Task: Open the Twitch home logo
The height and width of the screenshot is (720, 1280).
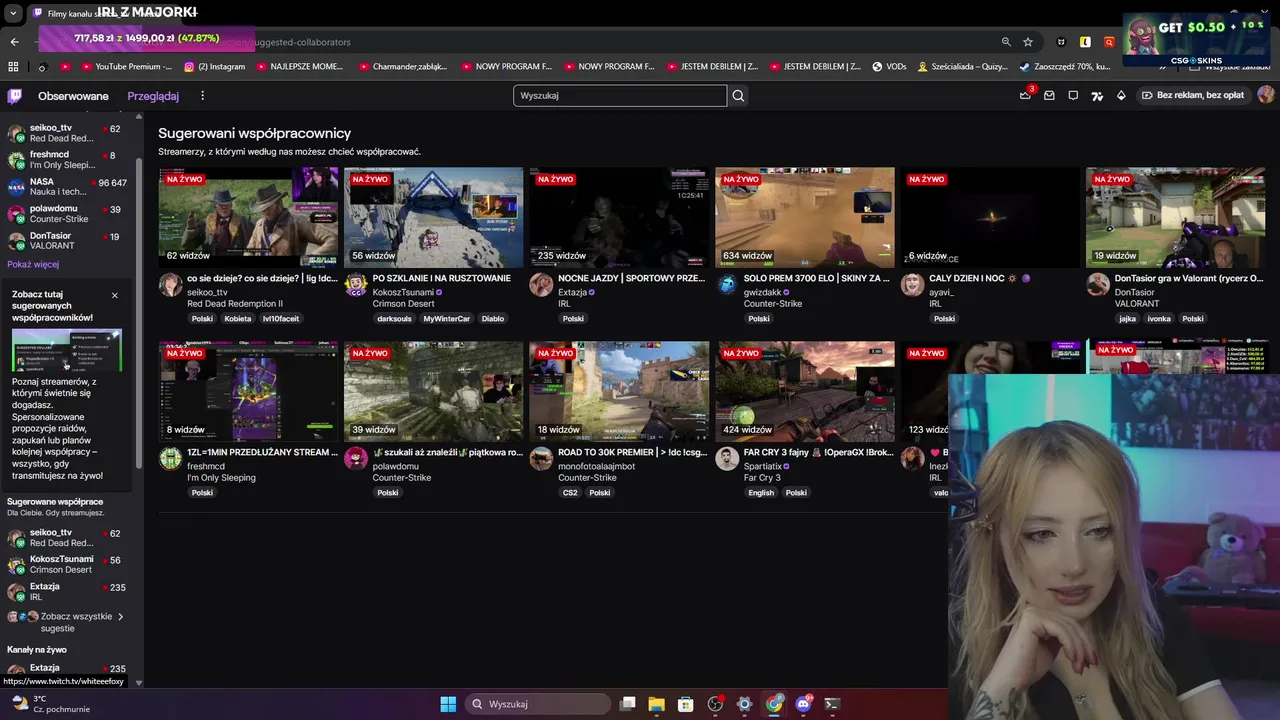Action: tap(14, 96)
